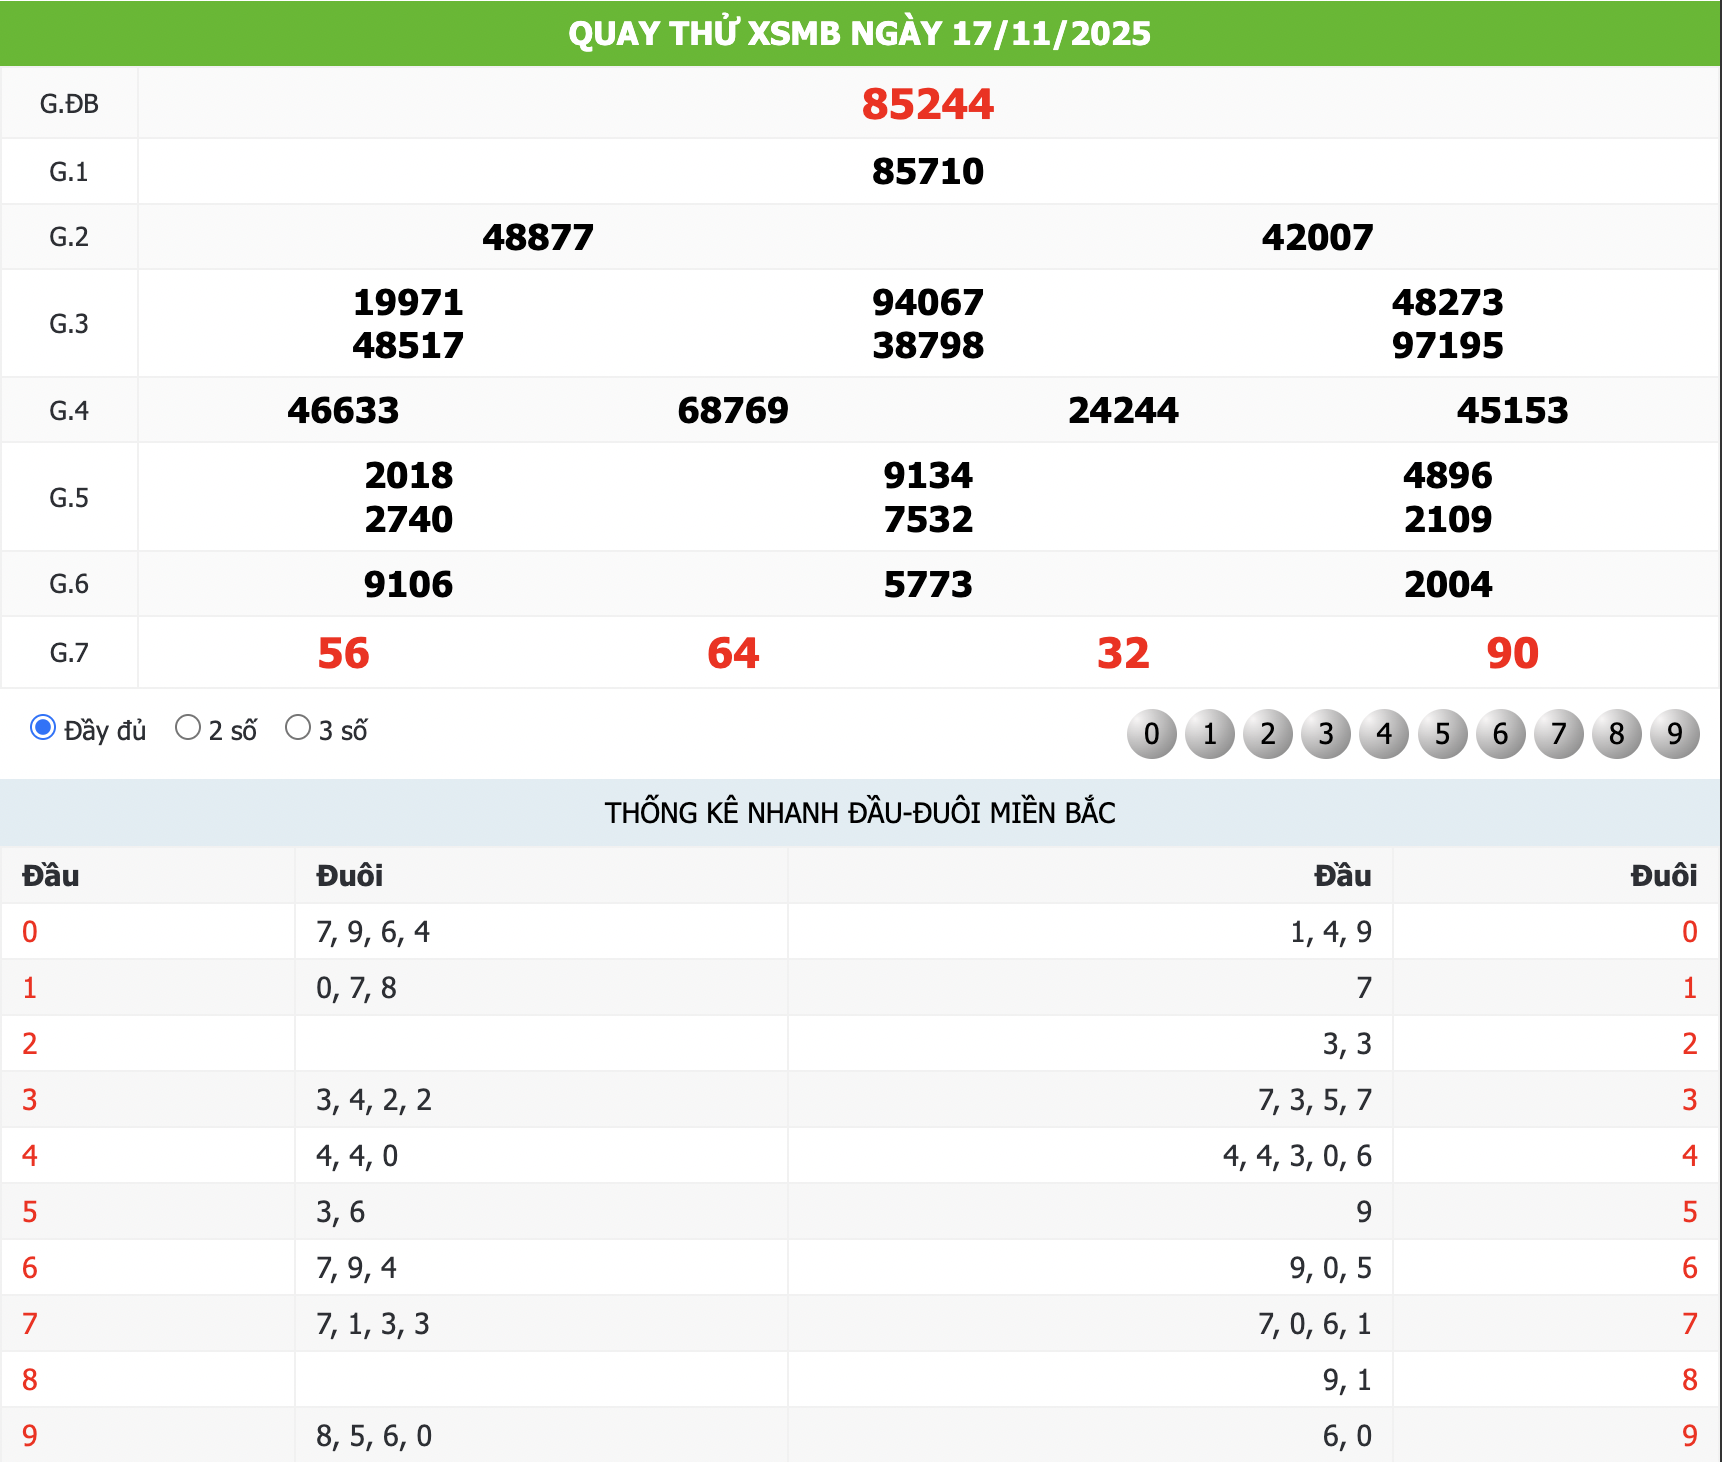The image size is (1722, 1462).
Task: Click the number 1 filter ball
Action: tap(1209, 734)
